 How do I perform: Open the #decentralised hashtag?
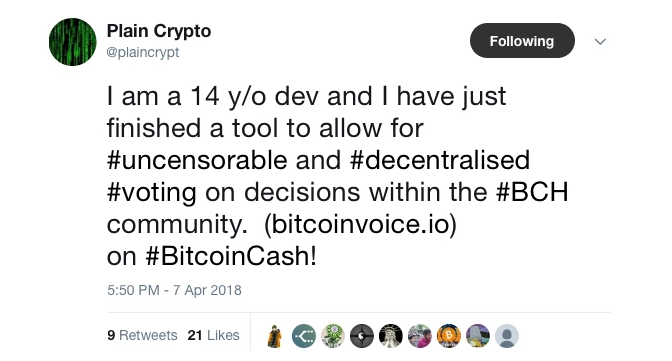coord(440,160)
